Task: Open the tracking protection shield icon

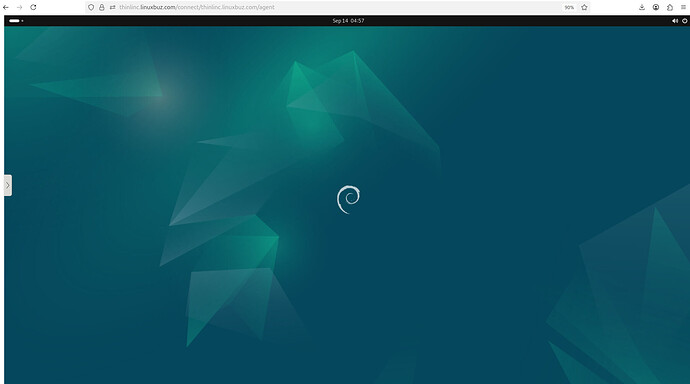Action: [91, 7]
